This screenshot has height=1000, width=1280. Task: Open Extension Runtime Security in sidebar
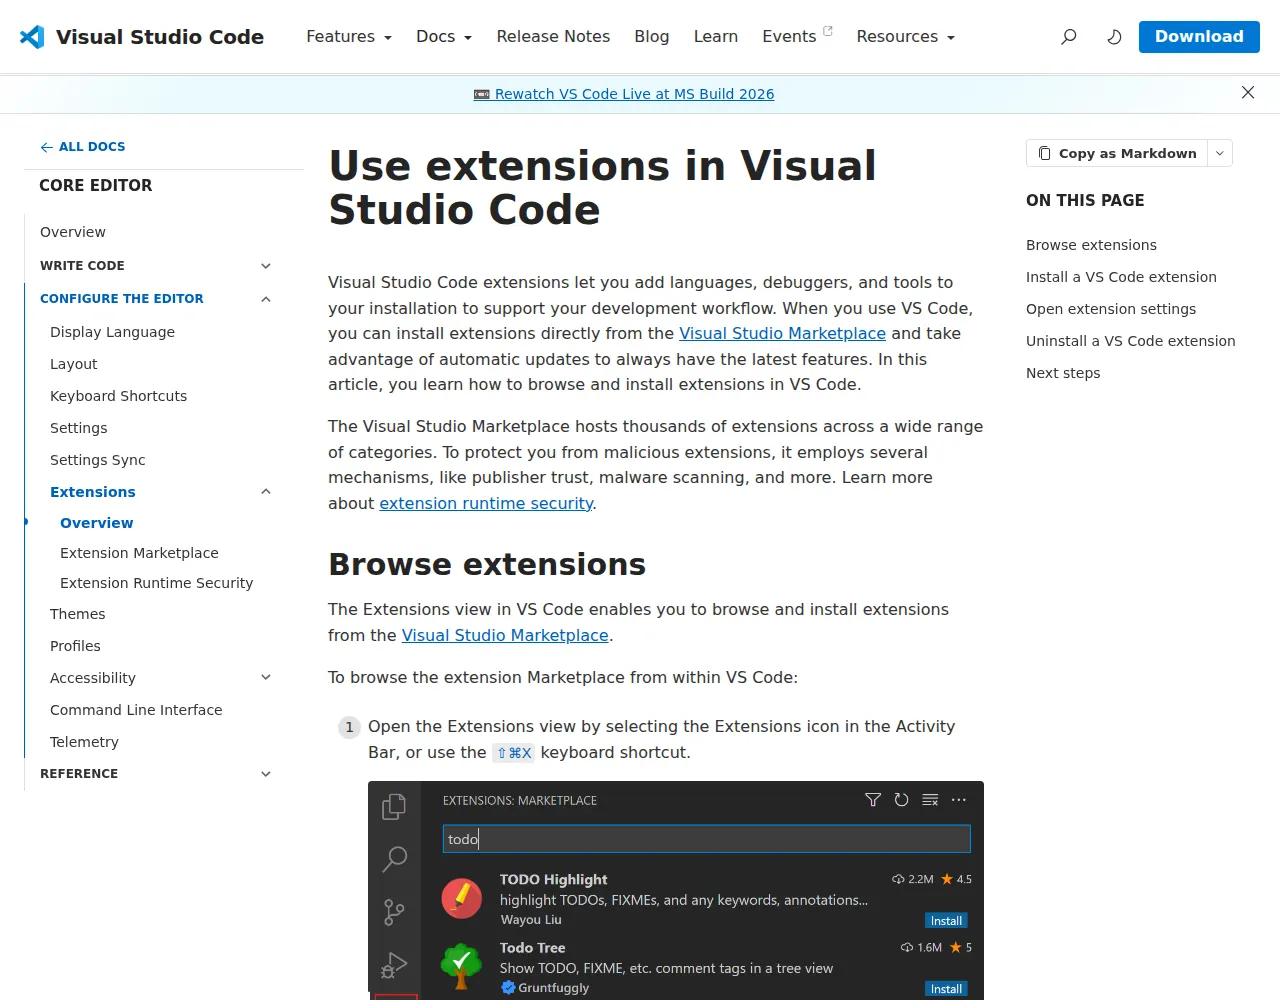point(156,583)
